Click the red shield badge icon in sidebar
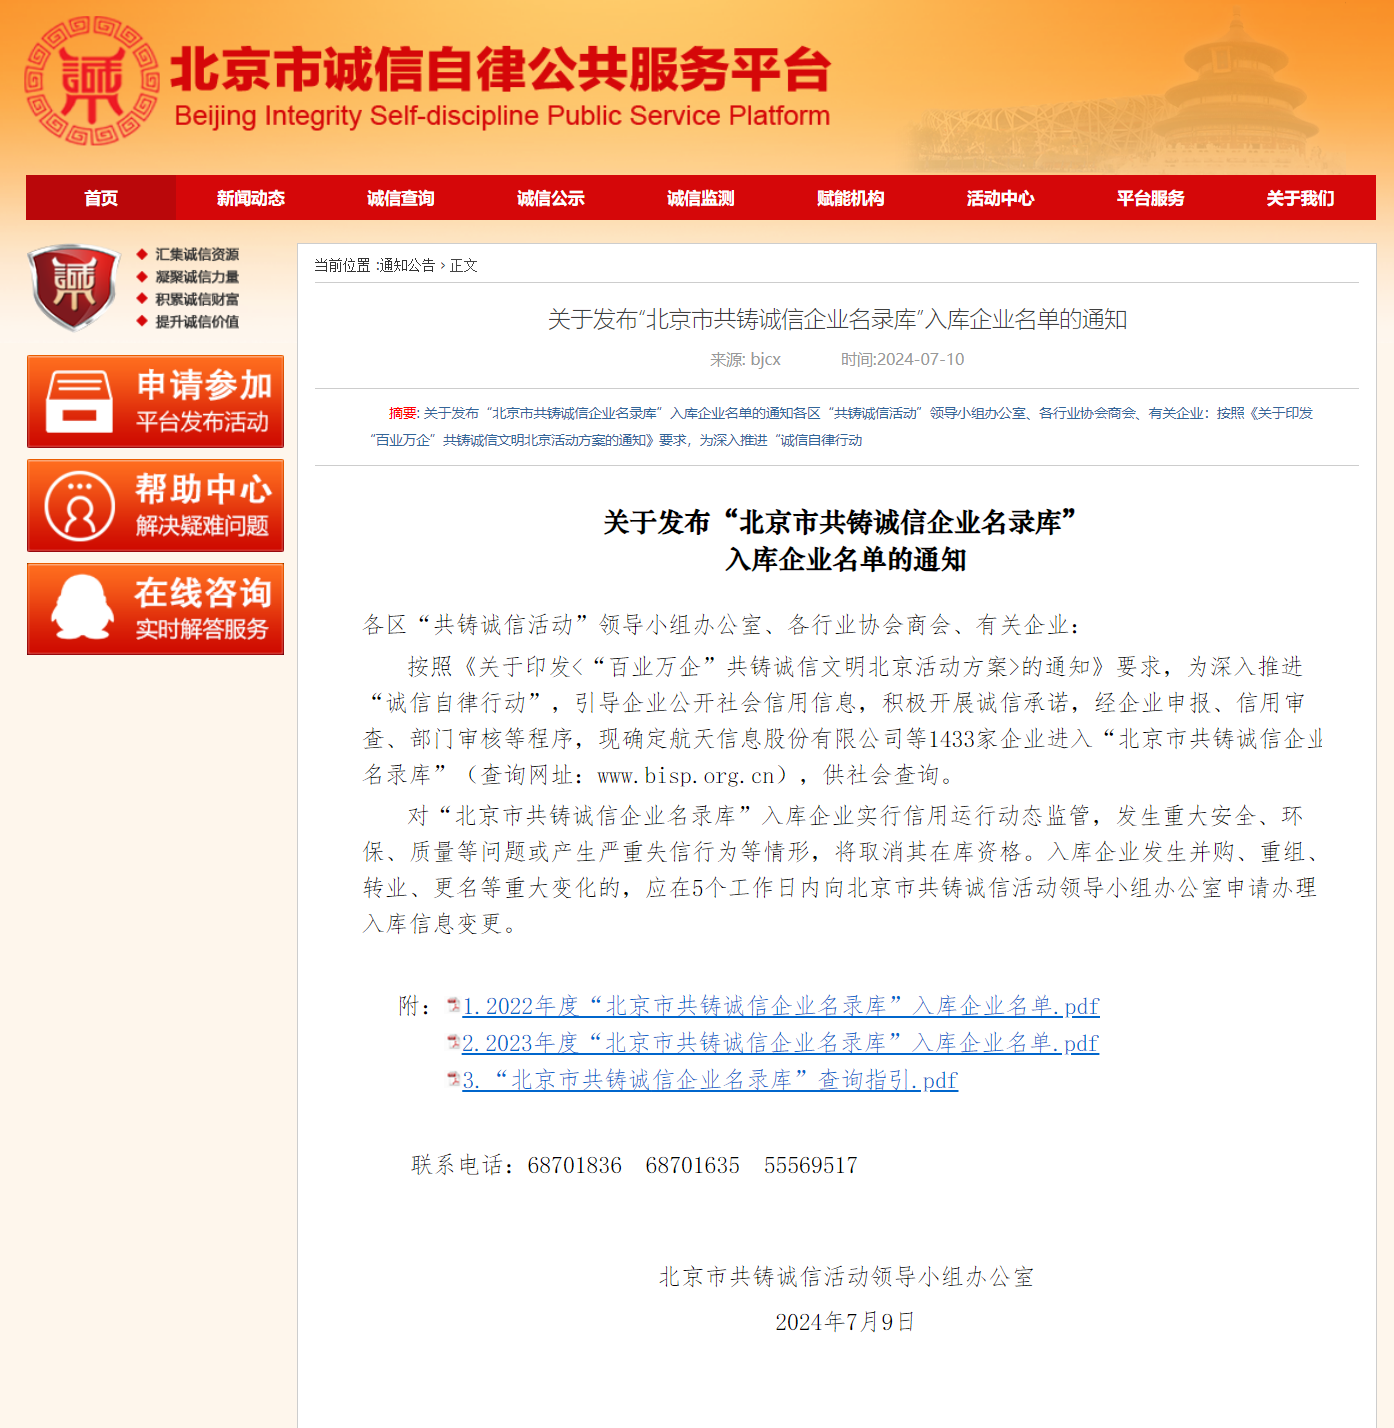Viewport: 1394px width, 1428px height. (x=74, y=287)
